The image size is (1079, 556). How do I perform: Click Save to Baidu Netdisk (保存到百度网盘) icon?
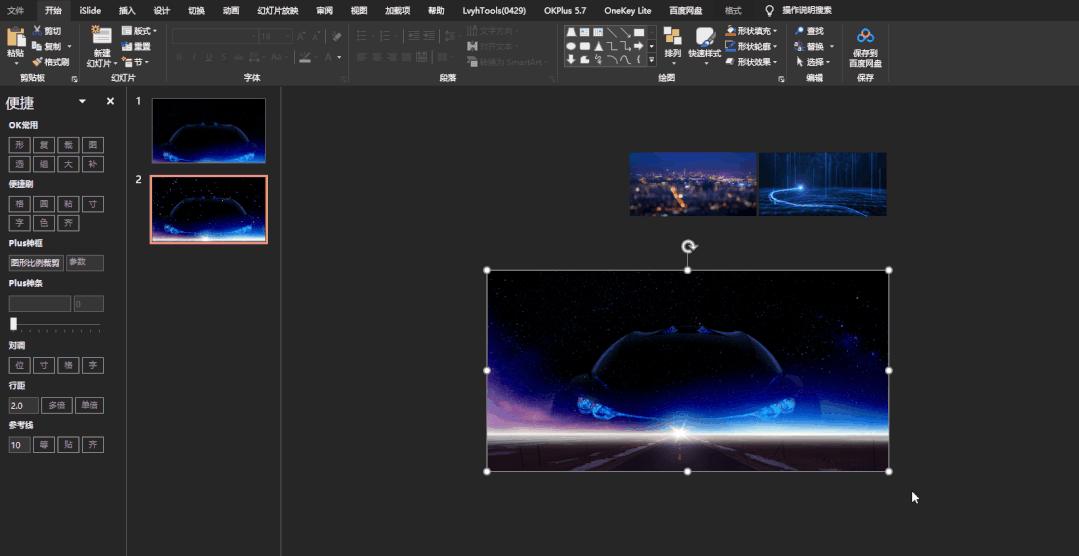coord(865,37)
